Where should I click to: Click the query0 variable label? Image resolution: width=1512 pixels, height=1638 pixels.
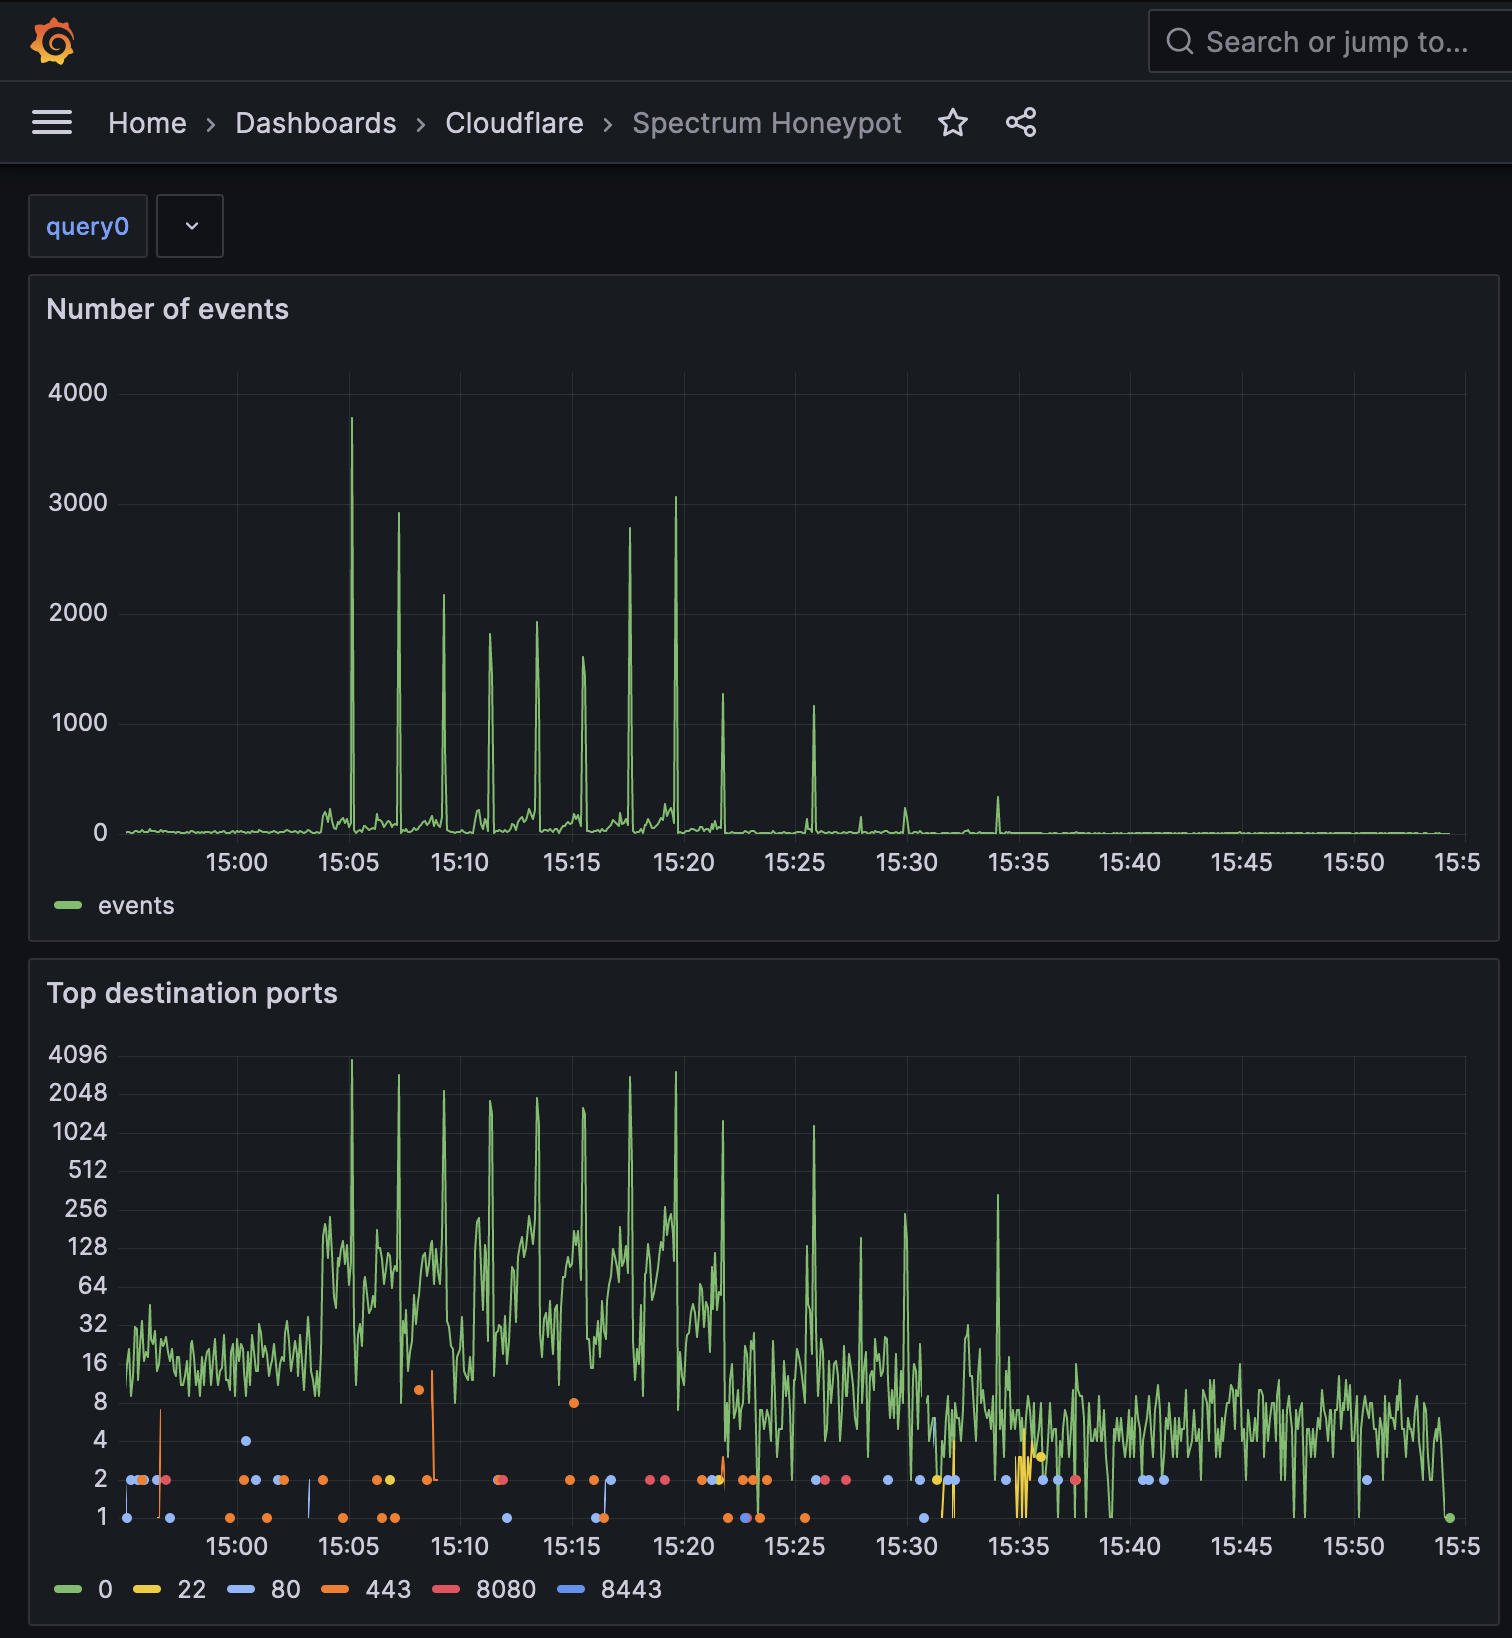88,227
